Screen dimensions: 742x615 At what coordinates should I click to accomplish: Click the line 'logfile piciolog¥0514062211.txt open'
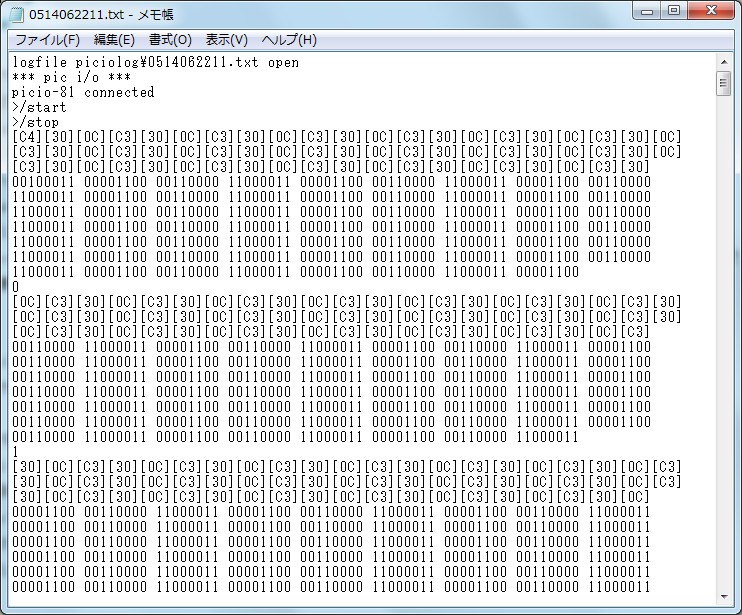click(156, 62)
